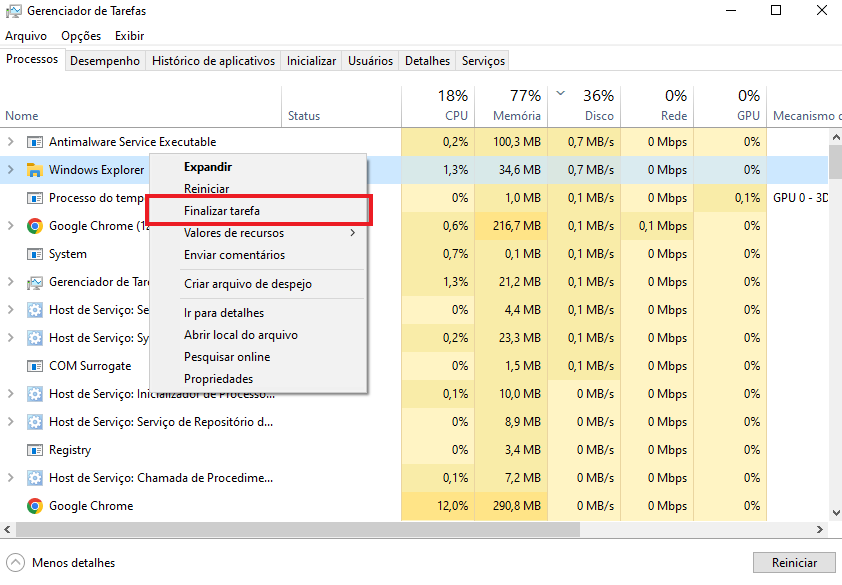842x585 pixels.
Task: Click the Status column header
Action: point(342,106)
